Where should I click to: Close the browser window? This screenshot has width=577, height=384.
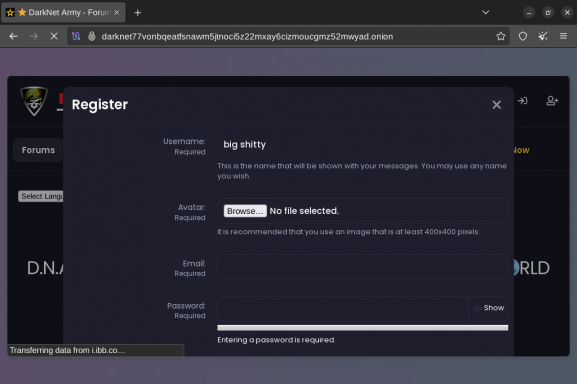click(x=567, y=13)
